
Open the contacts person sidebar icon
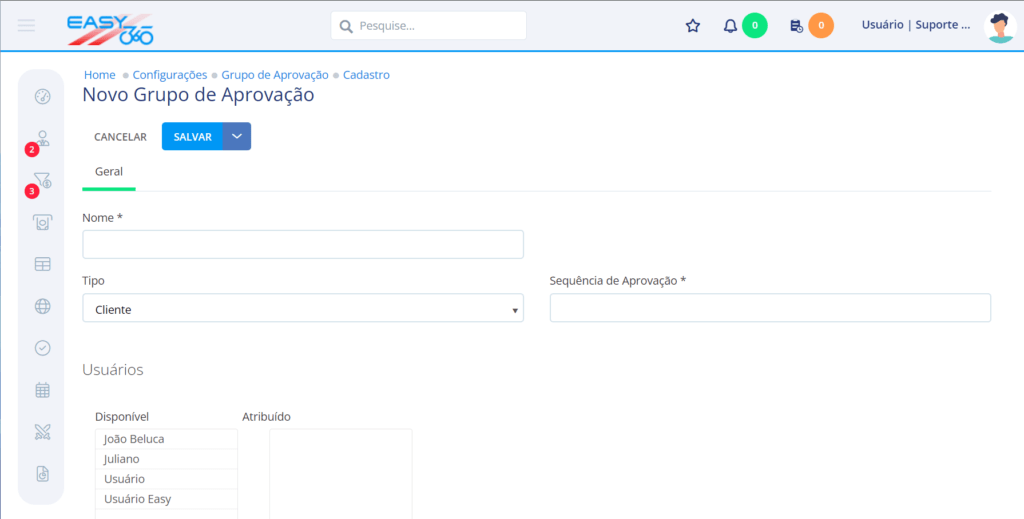tap(43, 138)
